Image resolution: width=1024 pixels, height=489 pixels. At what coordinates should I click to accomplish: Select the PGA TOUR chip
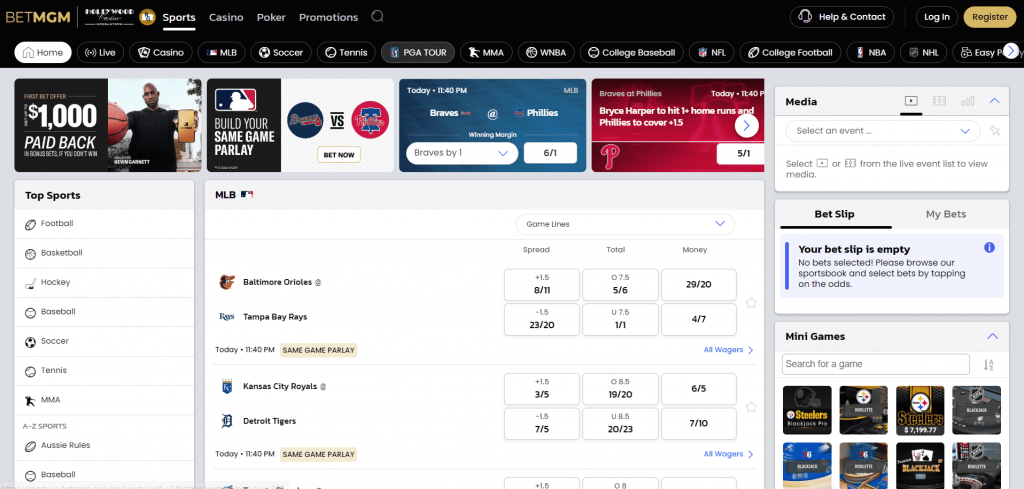pos(418,52)
